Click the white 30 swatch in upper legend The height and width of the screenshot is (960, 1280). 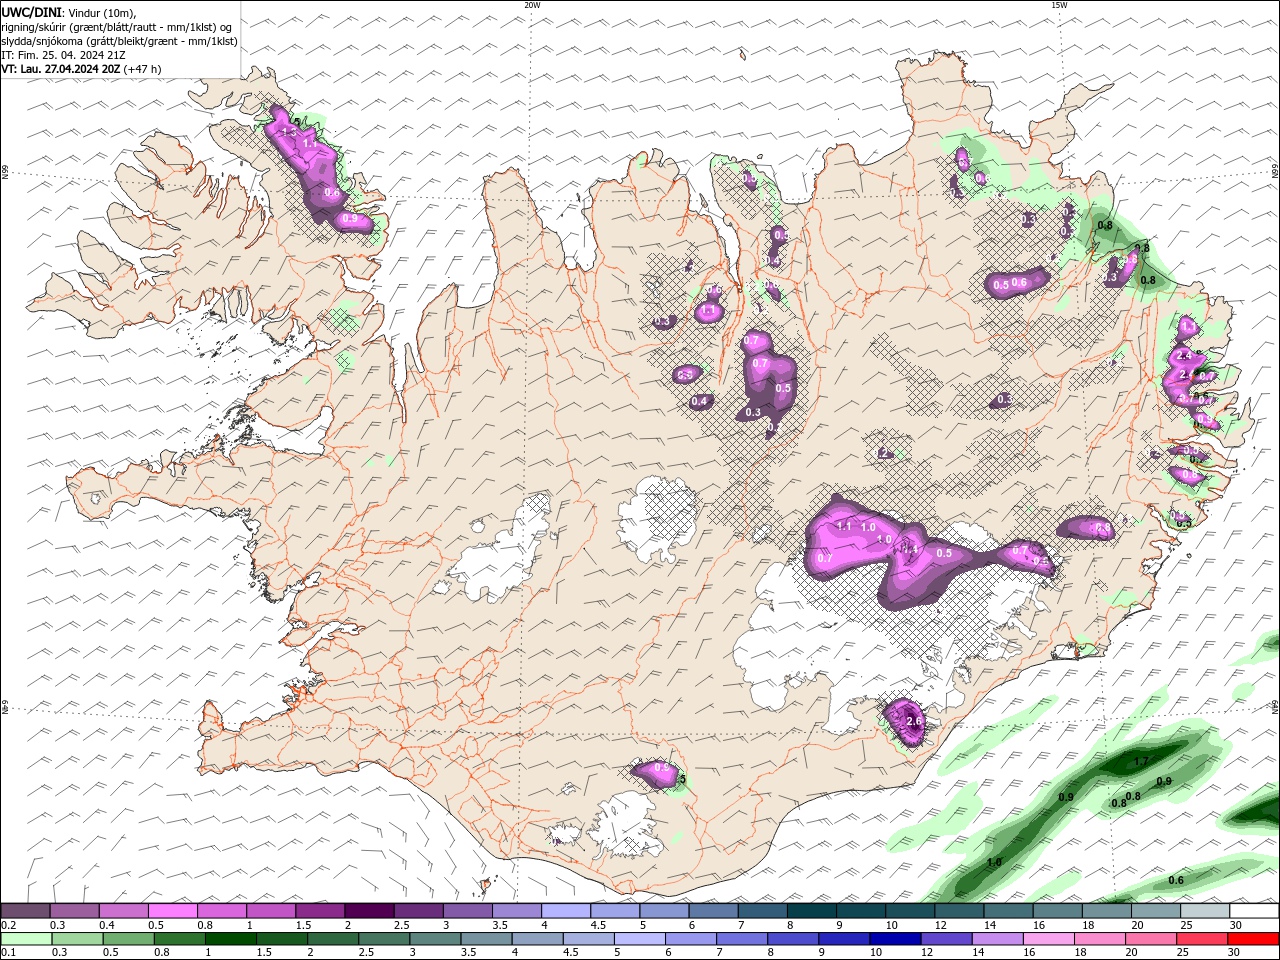point(1254,911)
